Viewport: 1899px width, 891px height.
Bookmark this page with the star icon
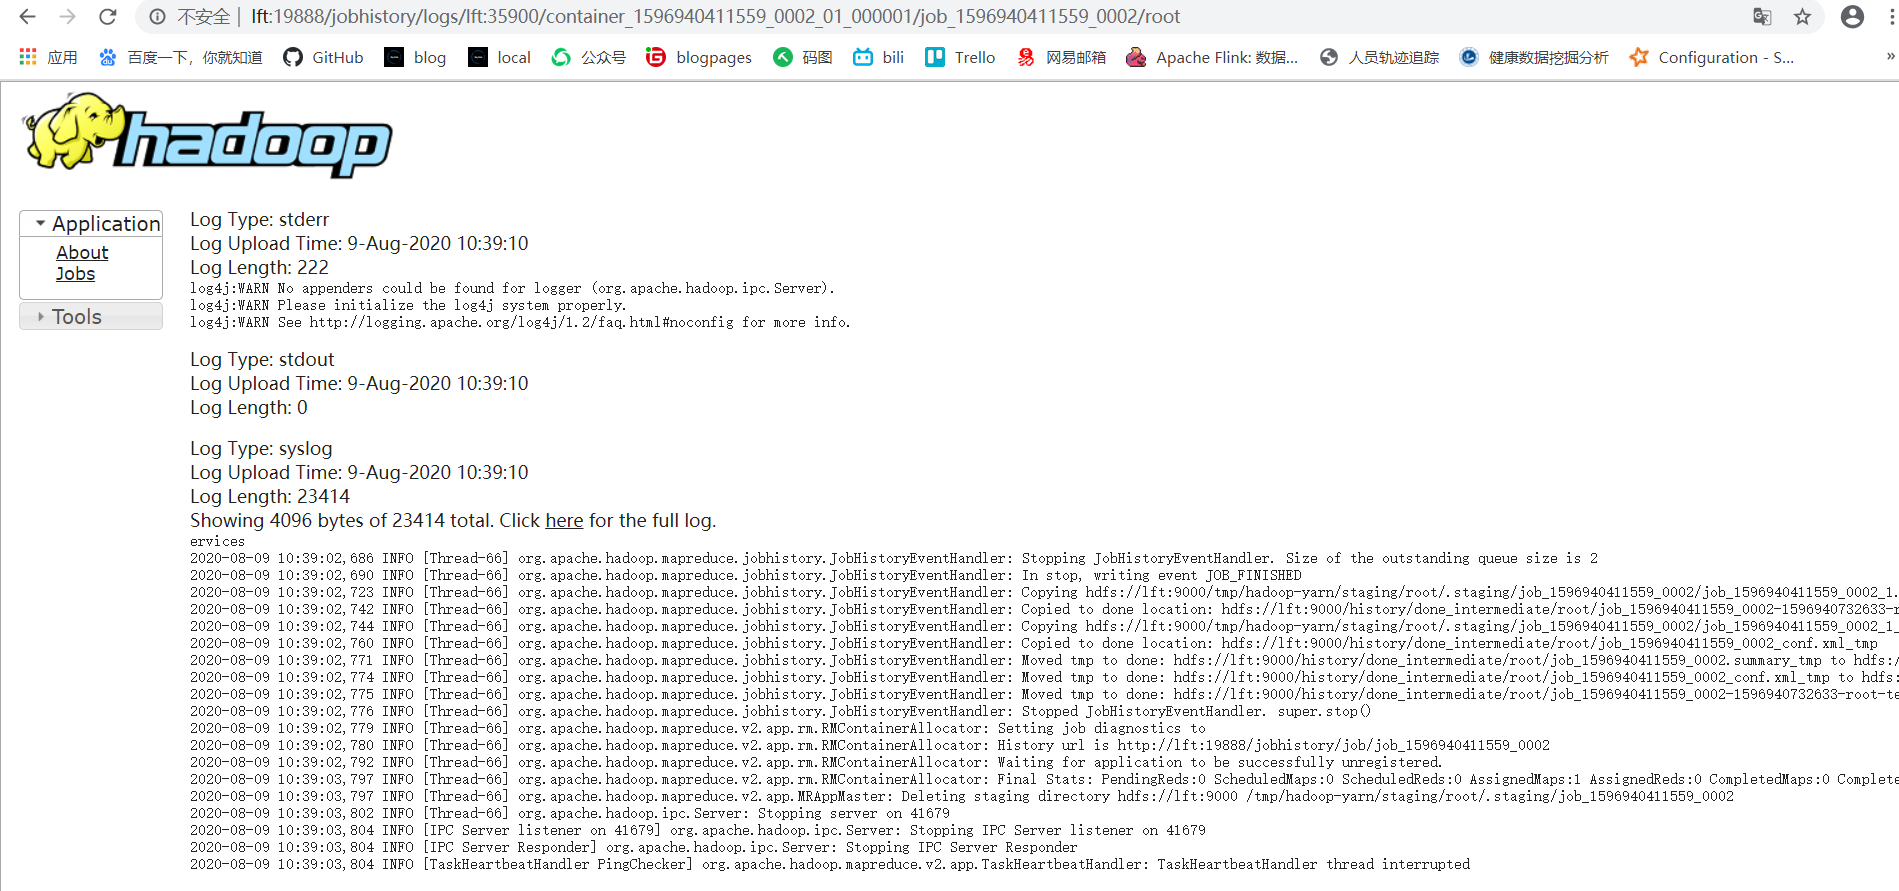click(1802, 17)
